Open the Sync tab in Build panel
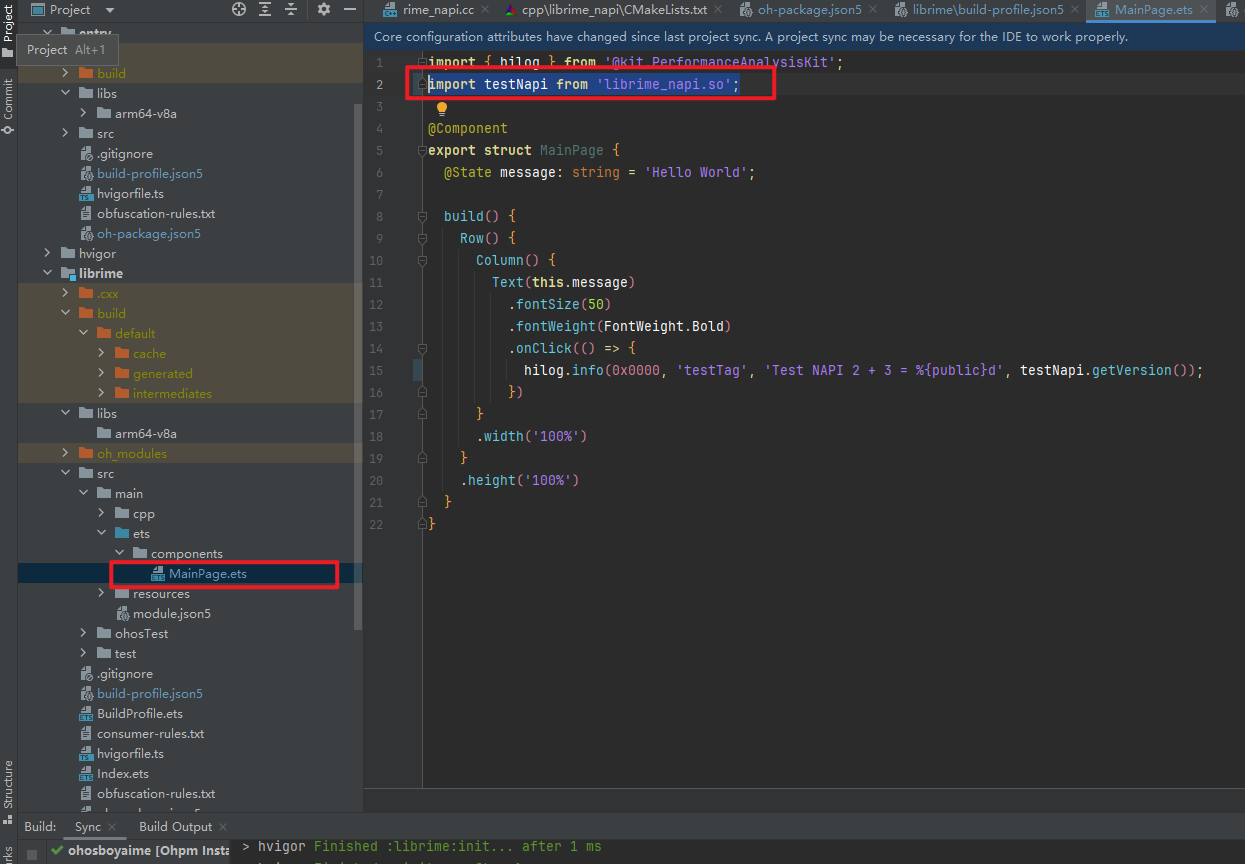 pyautogui.click(x=88, y=827)
